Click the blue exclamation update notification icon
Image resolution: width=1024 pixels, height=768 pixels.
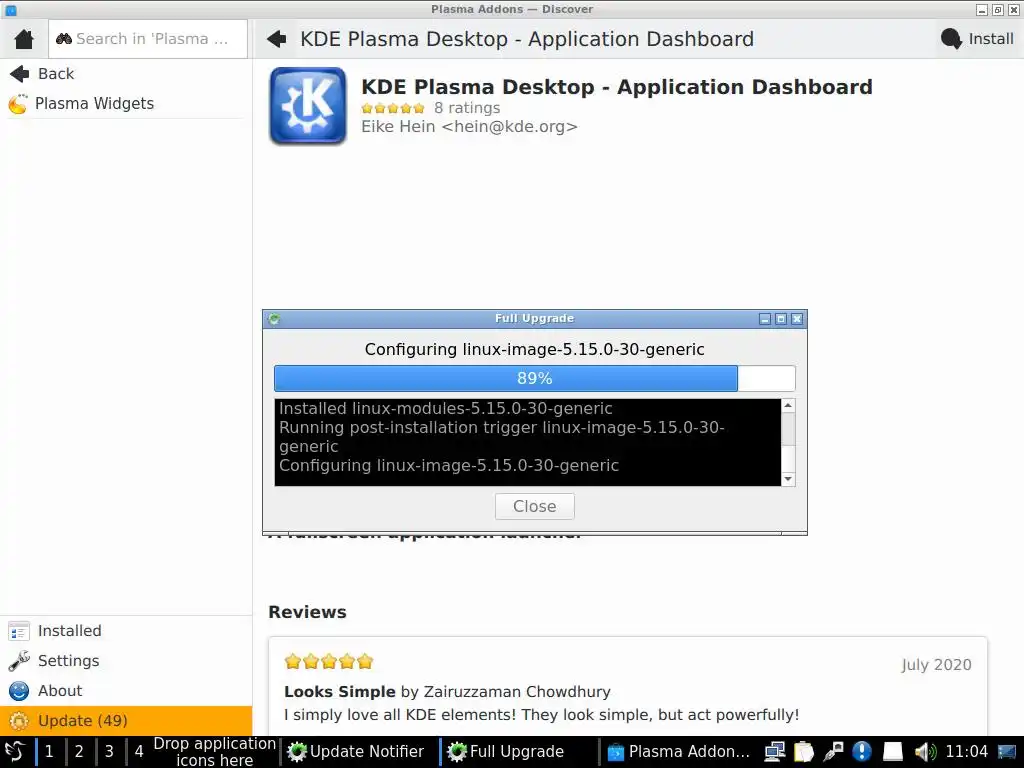862,752
